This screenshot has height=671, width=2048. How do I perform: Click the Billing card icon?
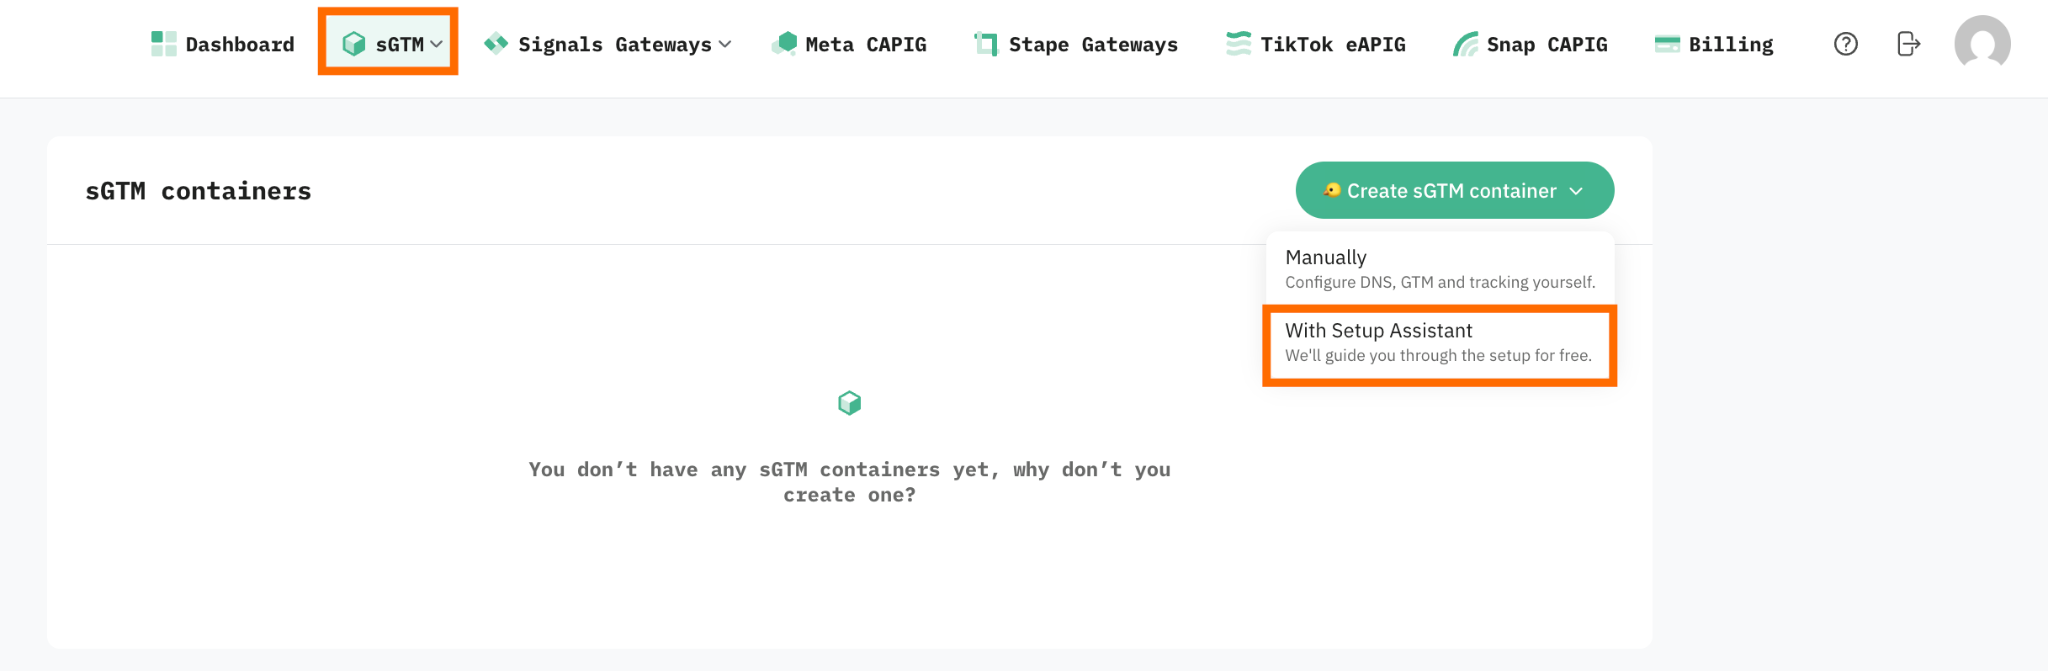tap(1667, 44)
